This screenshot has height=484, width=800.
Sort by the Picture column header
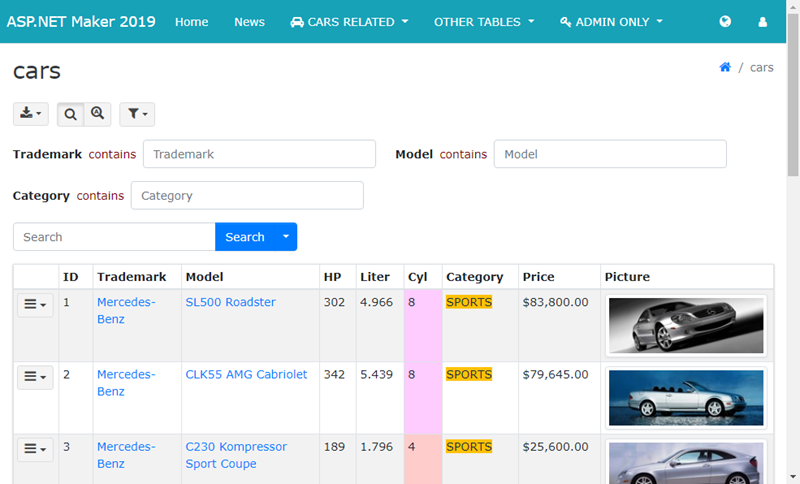(x=627, y=276)
